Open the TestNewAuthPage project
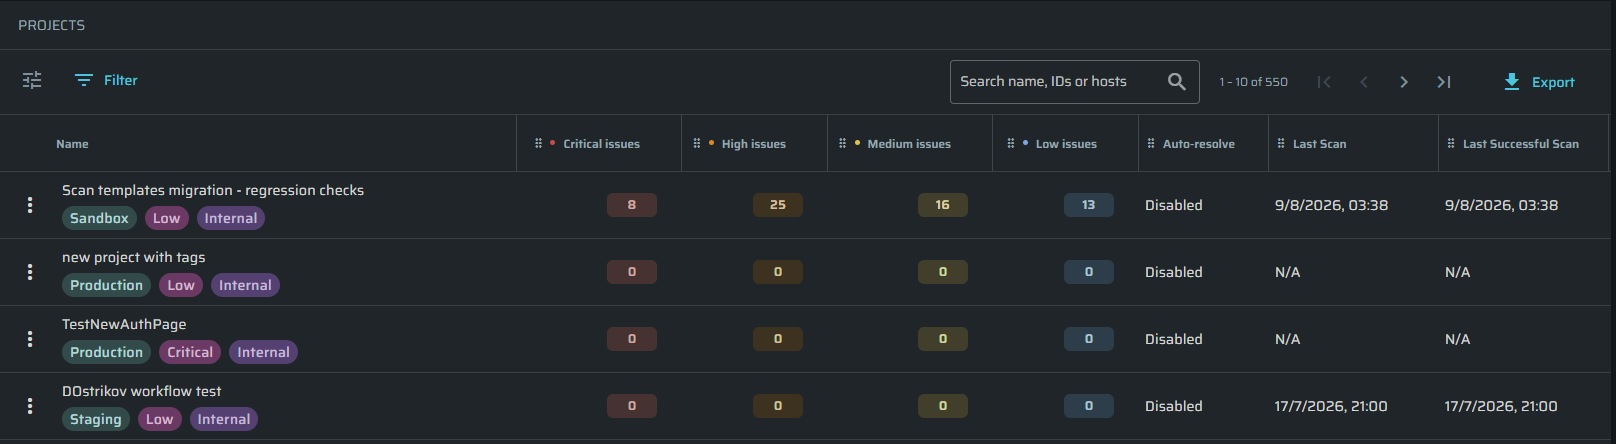Image resolution: width=1616 pixels, height=444 pixels. (x=124, y=324)
